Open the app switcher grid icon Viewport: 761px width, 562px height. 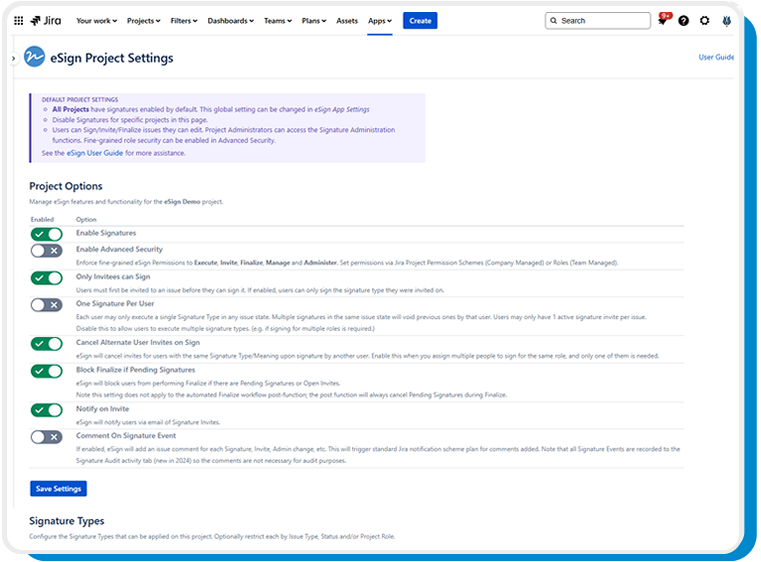18,20
